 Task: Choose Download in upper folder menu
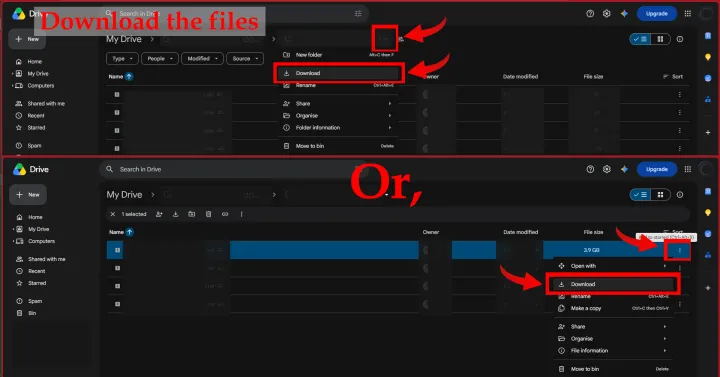[x=338, y=73]
